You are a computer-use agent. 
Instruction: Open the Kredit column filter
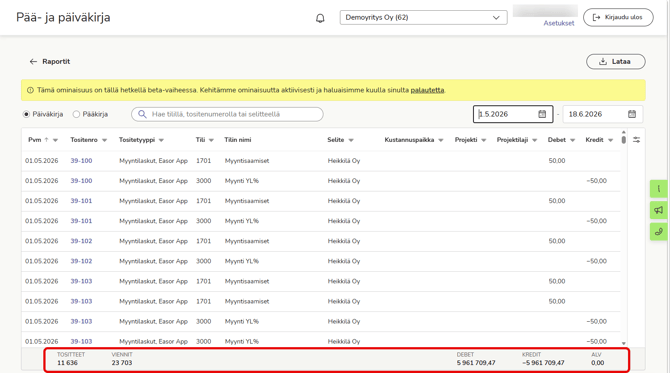tap(610, 140)
